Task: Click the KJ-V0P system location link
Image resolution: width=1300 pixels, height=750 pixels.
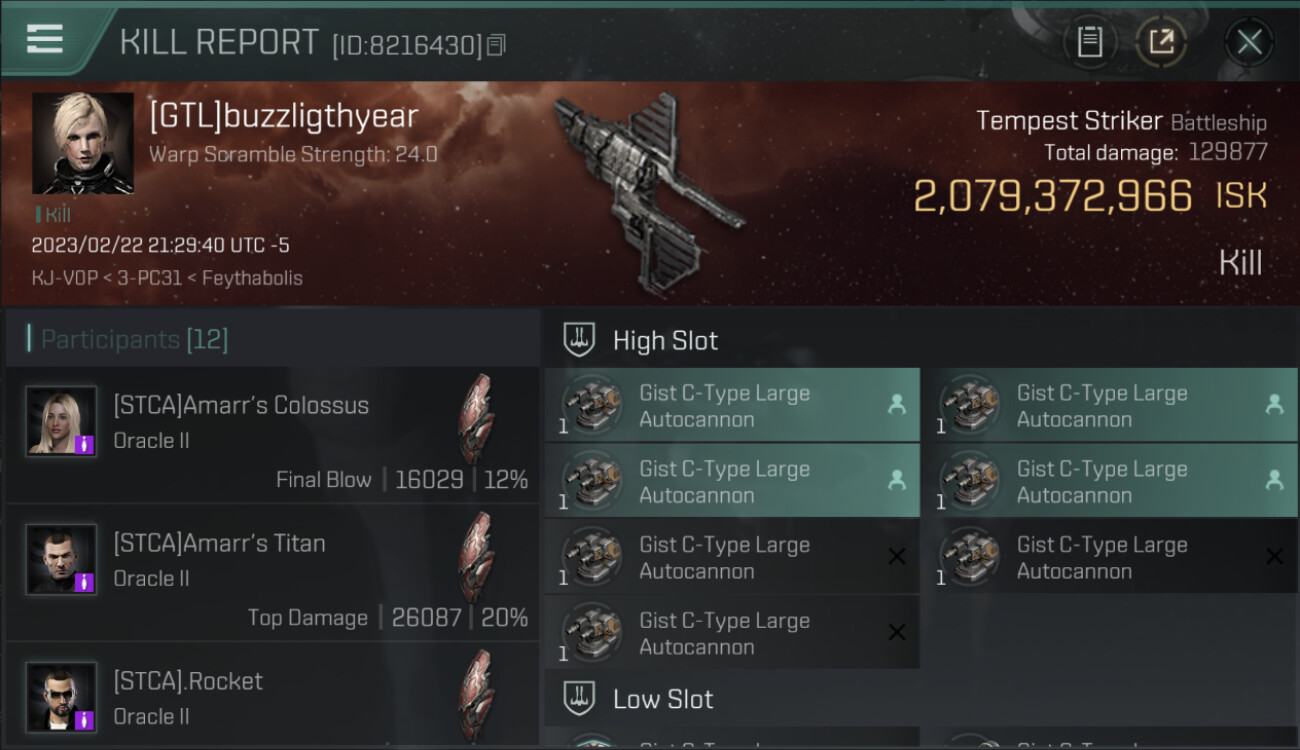Action: point(61,278)
